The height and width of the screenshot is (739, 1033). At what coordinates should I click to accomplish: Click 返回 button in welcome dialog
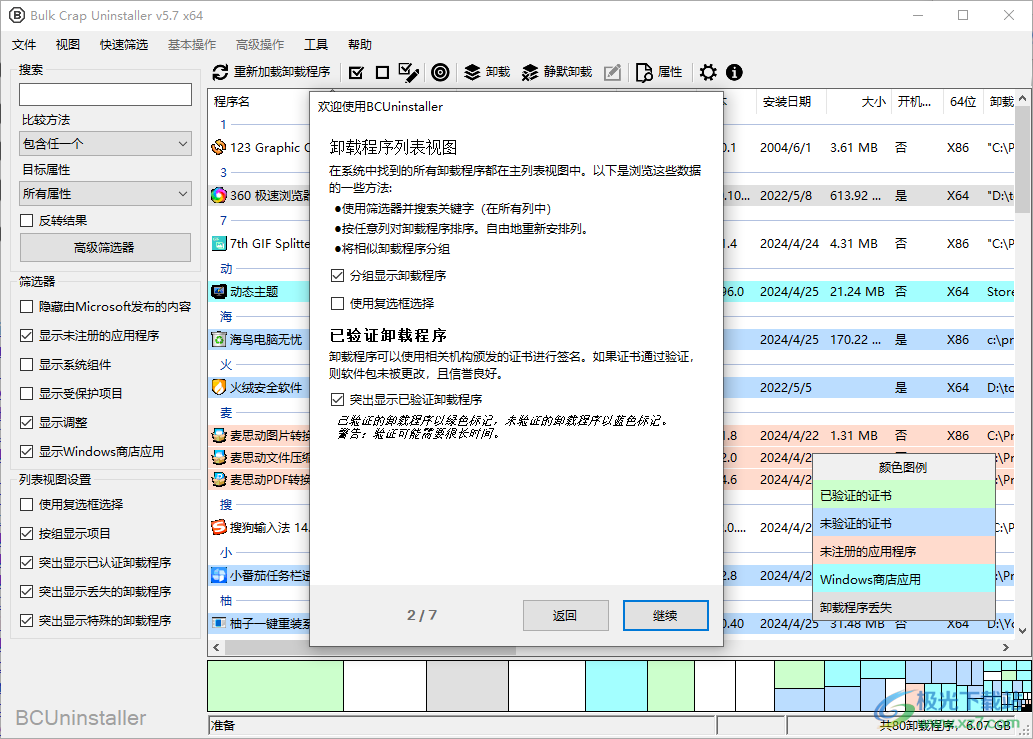565,616
